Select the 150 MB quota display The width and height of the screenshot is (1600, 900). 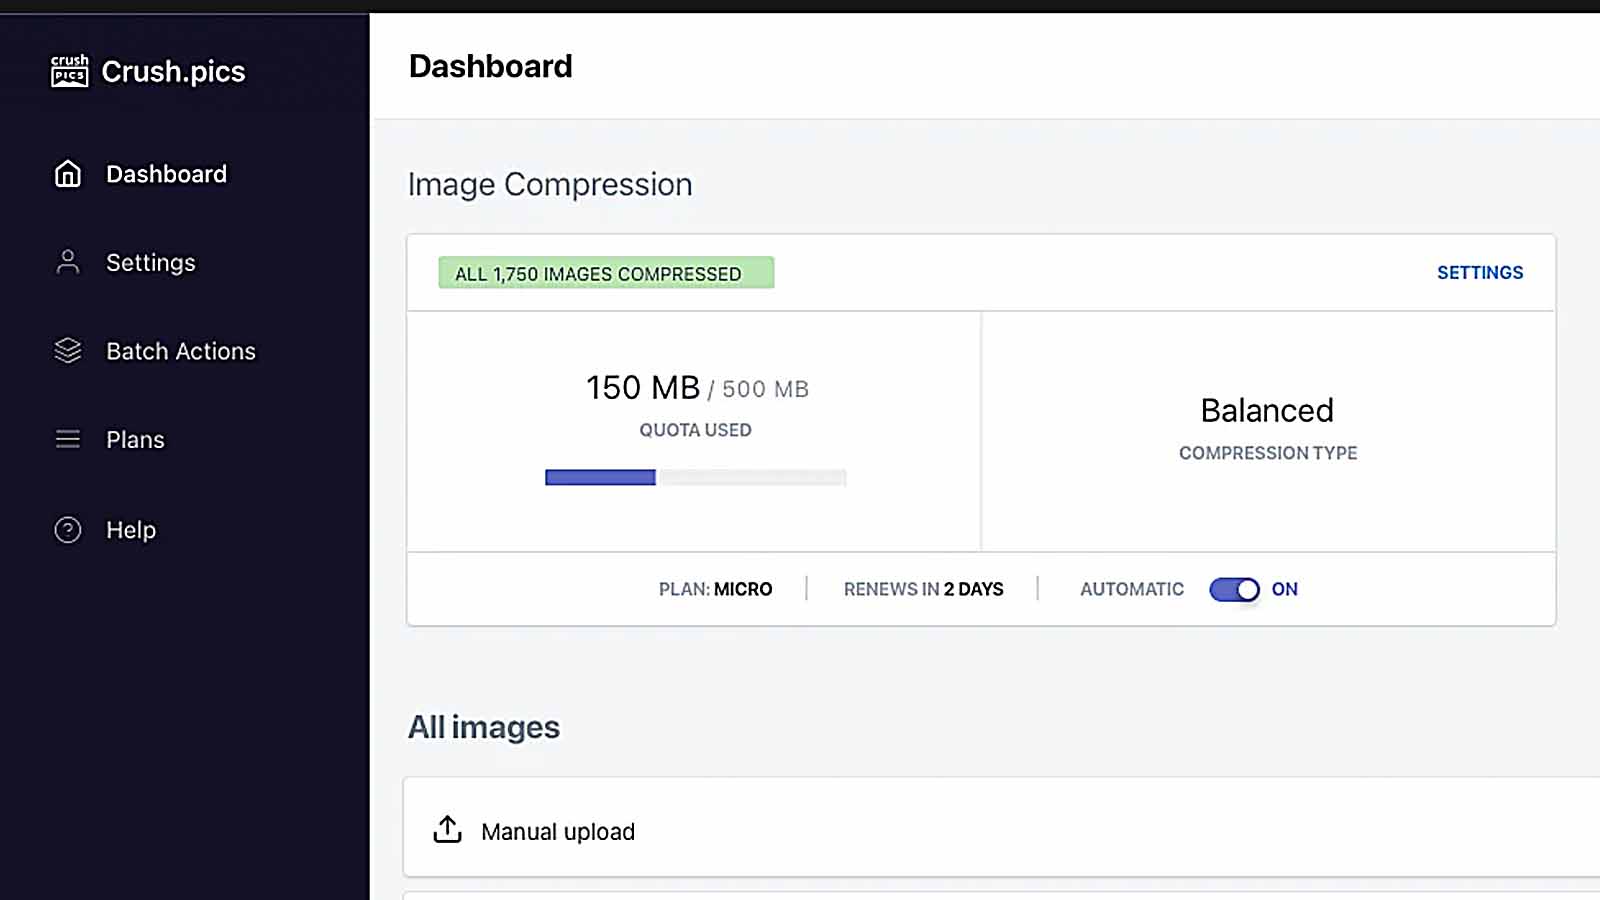coord(641,387)
